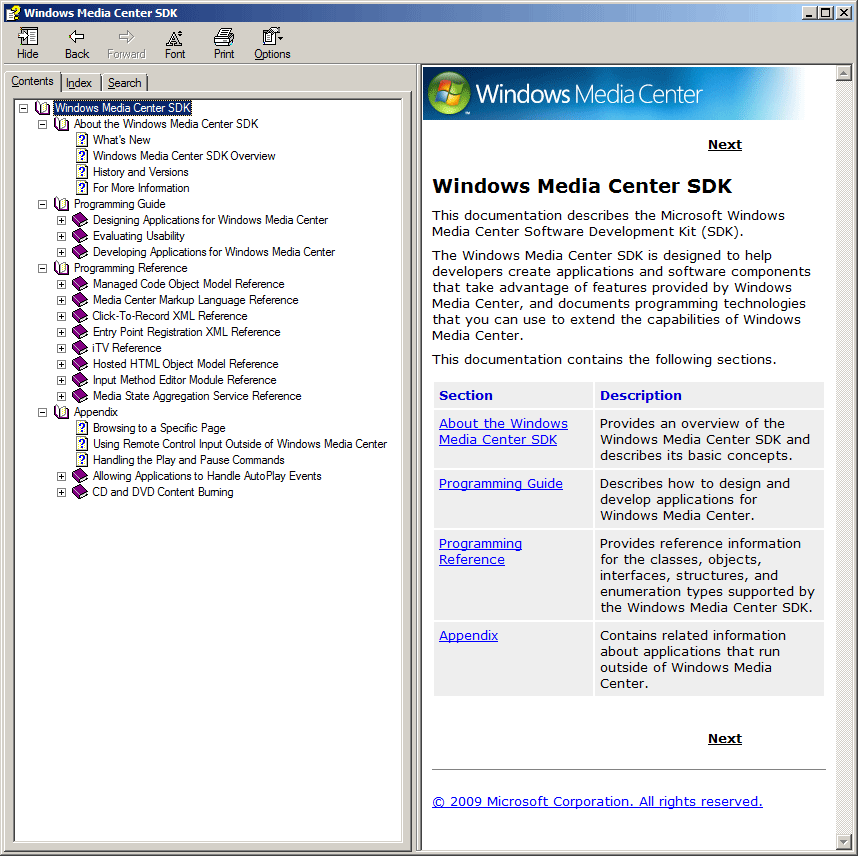This screenshot has height=856, width=858.
Task: Click the purple book icon beside Evaluating Usability
Action: click(x=80, y=236)
